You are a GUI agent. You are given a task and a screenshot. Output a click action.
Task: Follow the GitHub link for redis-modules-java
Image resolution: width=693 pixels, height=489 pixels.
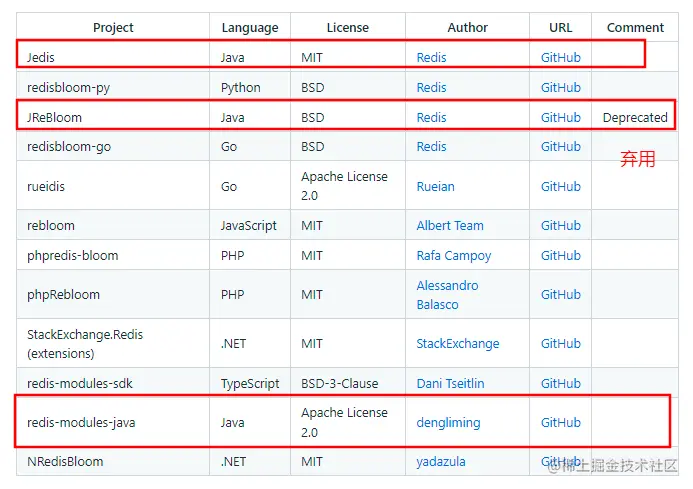click(x=560, y=423)
